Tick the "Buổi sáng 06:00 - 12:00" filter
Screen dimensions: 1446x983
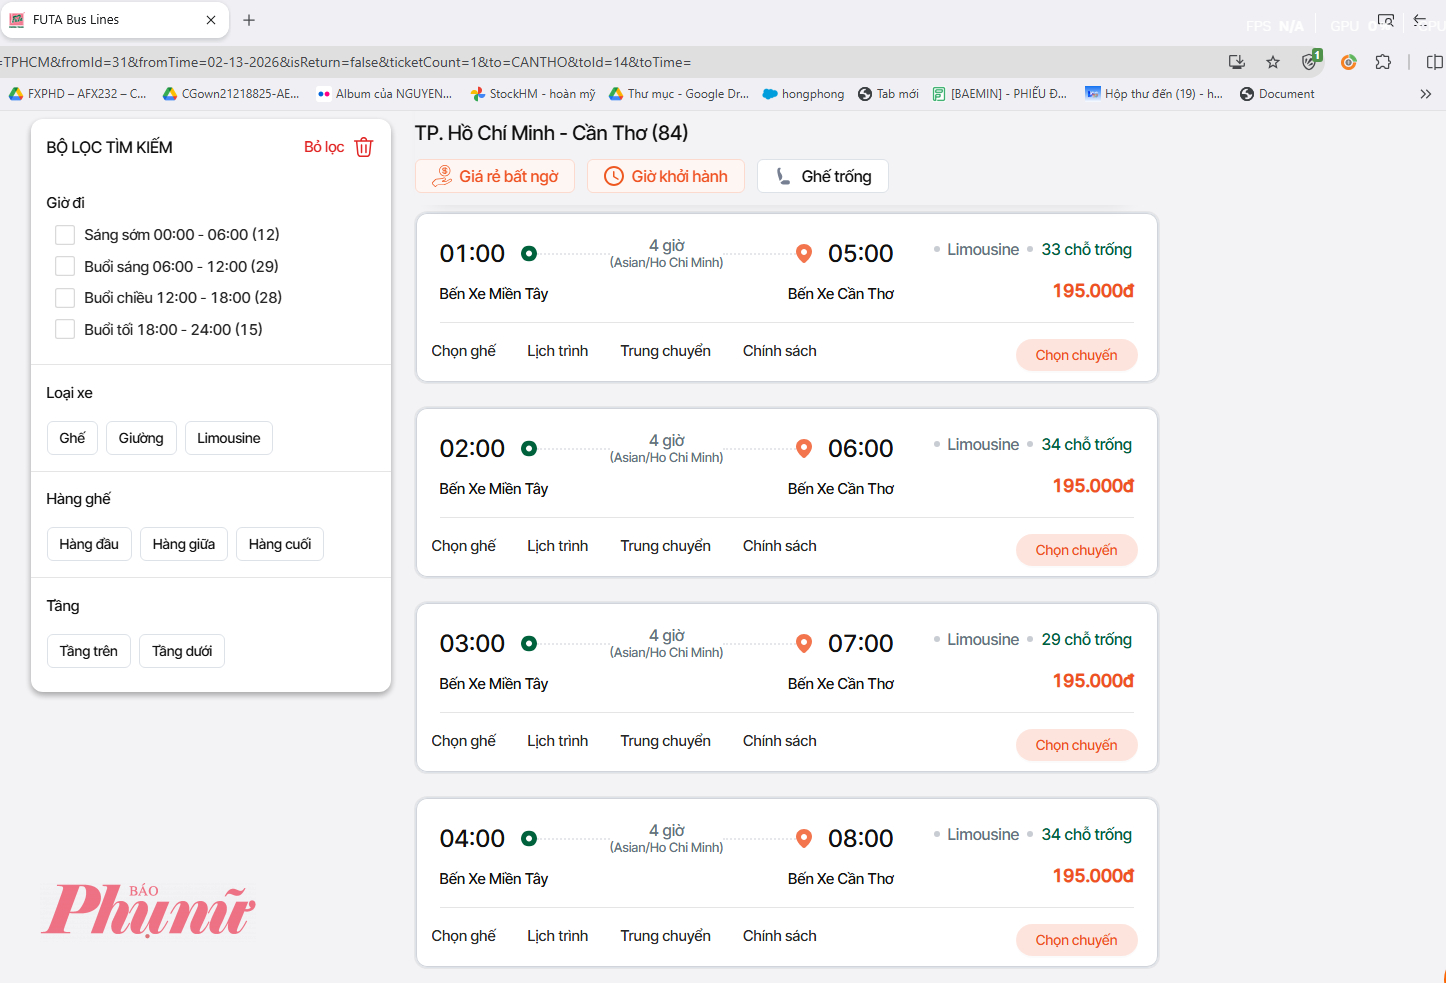65,266
